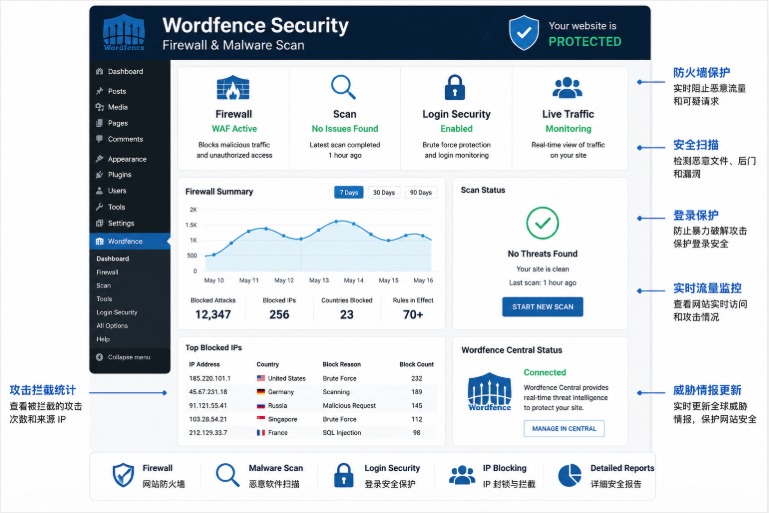The image size is (769, 513).
Task: Click the Wordfence menu icon in sidebar
Action: [x=100, y=241]
